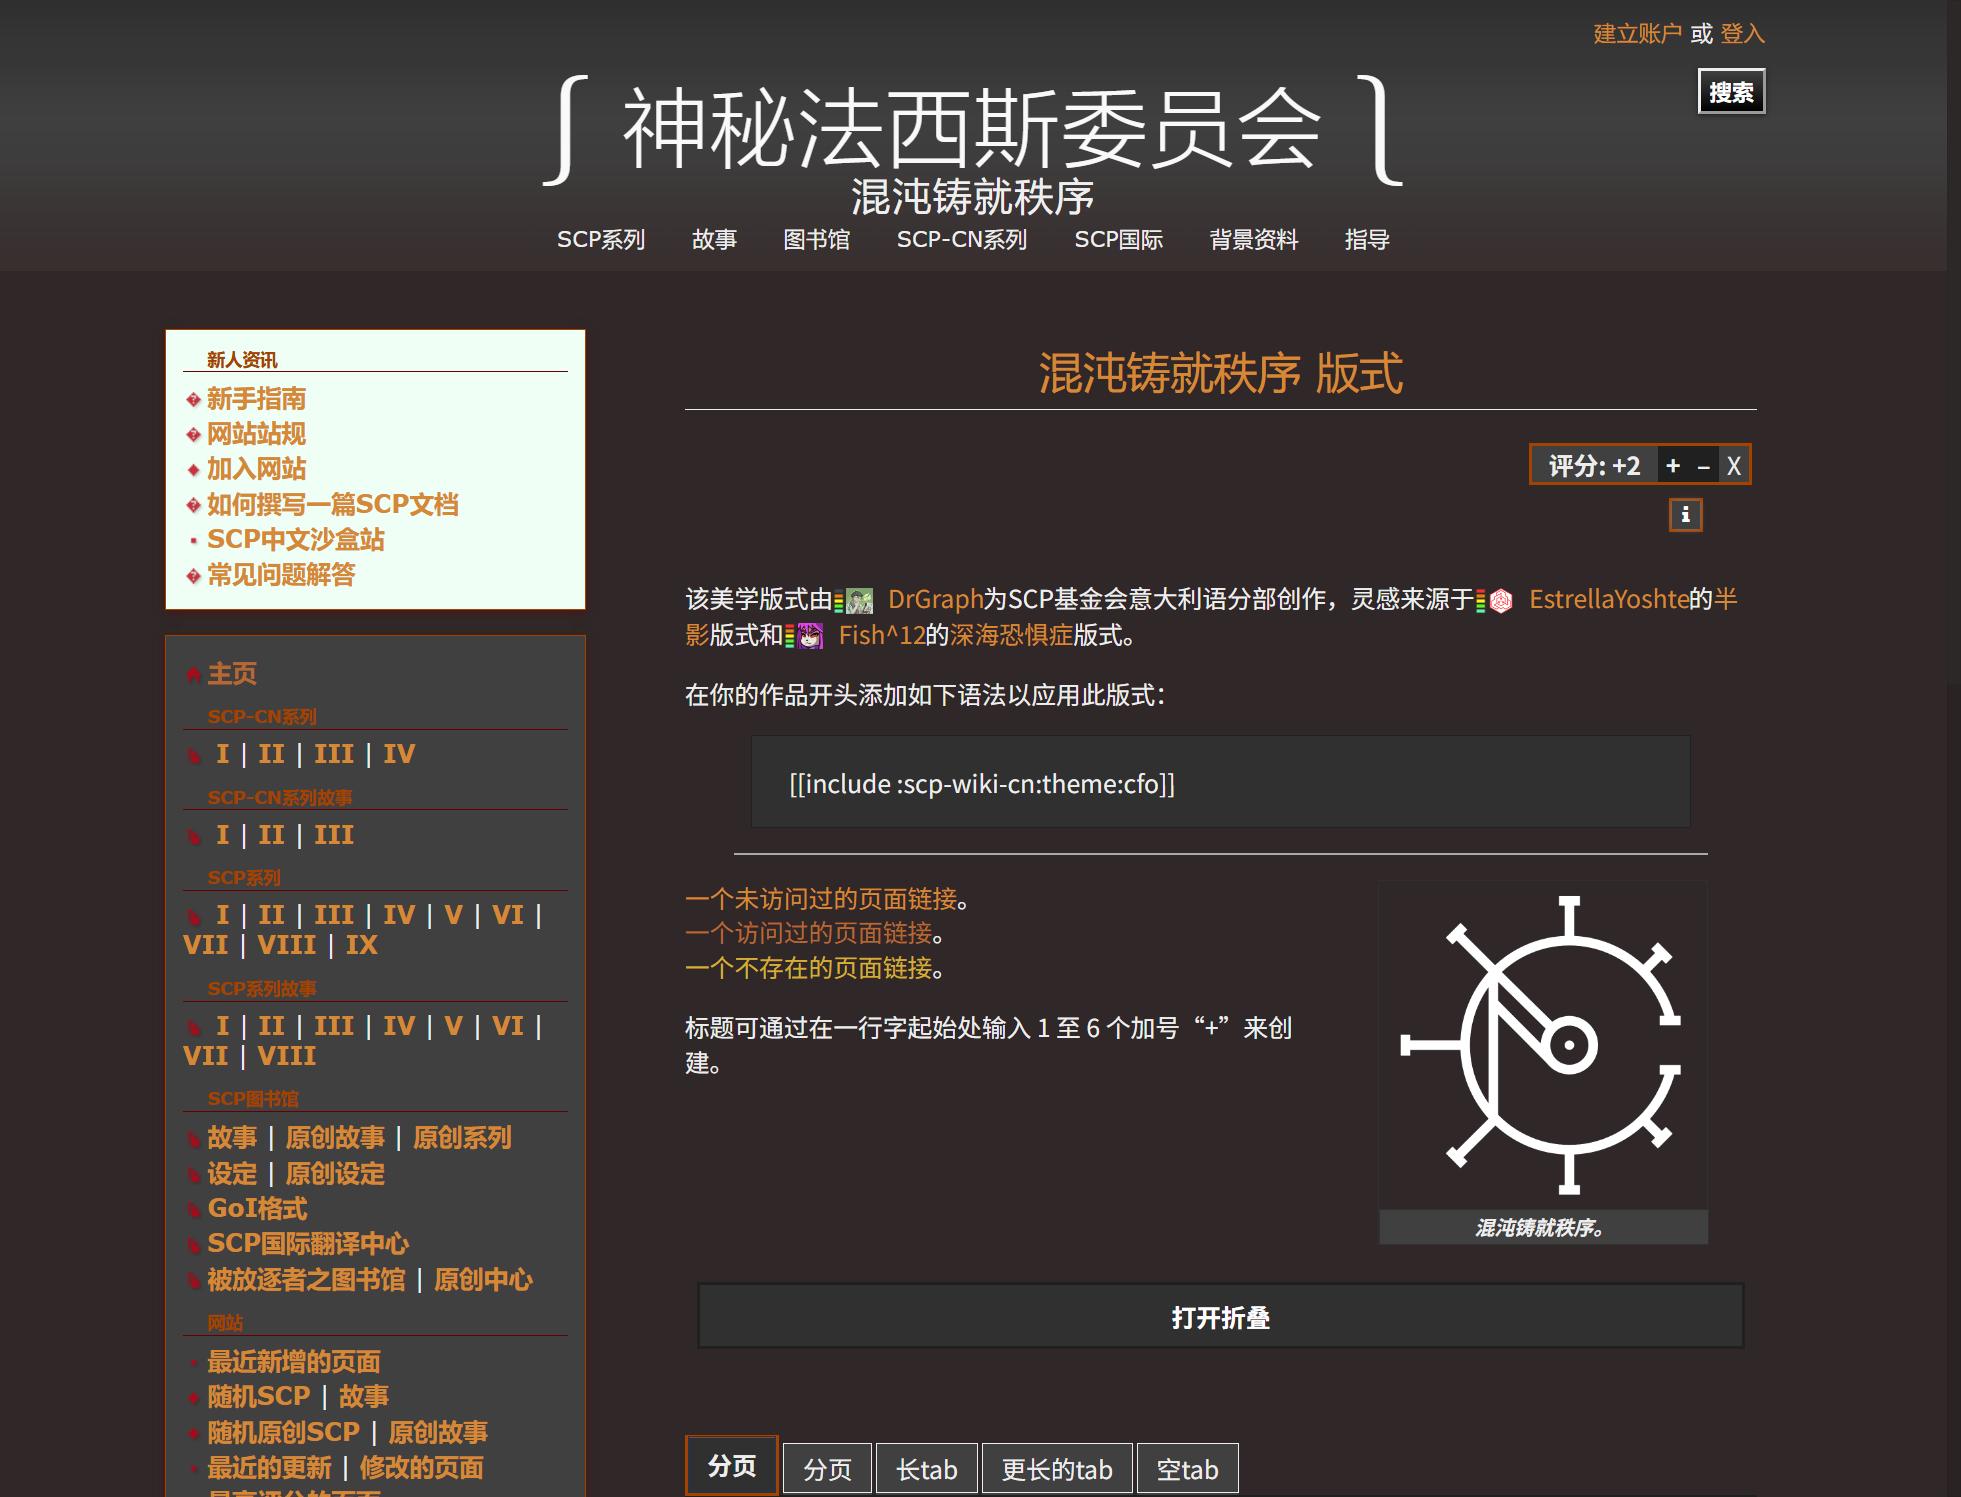The height and width of the screenshot is (1497, 1961).
Task: Open 深海恐惧症 theme link
Action: [1010, 636]
